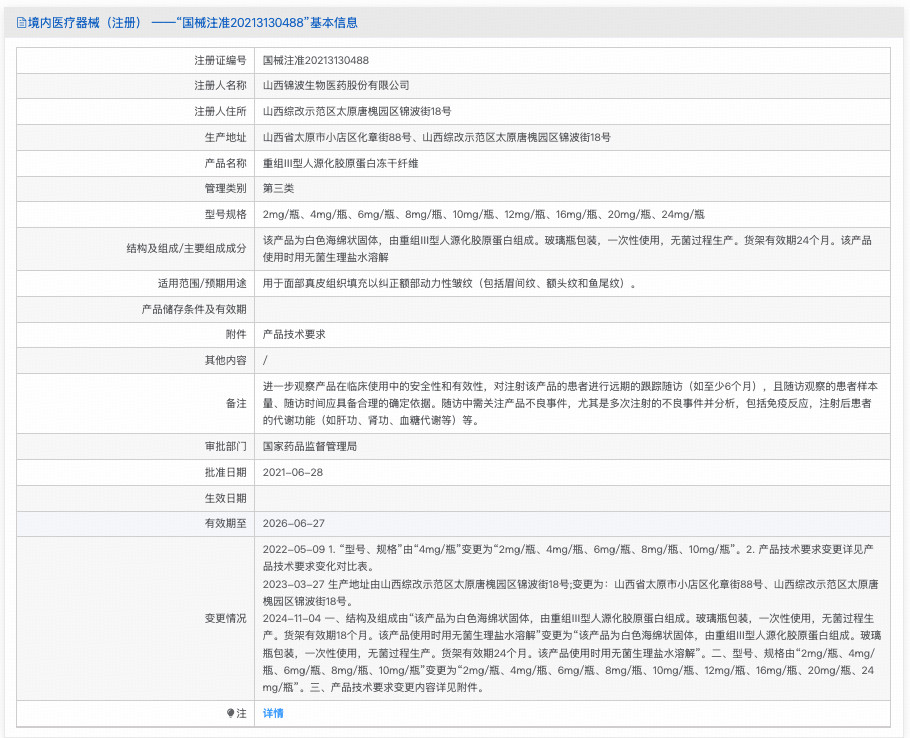Click the 国家药品监督管理局 approval department value
This screenshot has width=910, height=738.
coord(309,446)
